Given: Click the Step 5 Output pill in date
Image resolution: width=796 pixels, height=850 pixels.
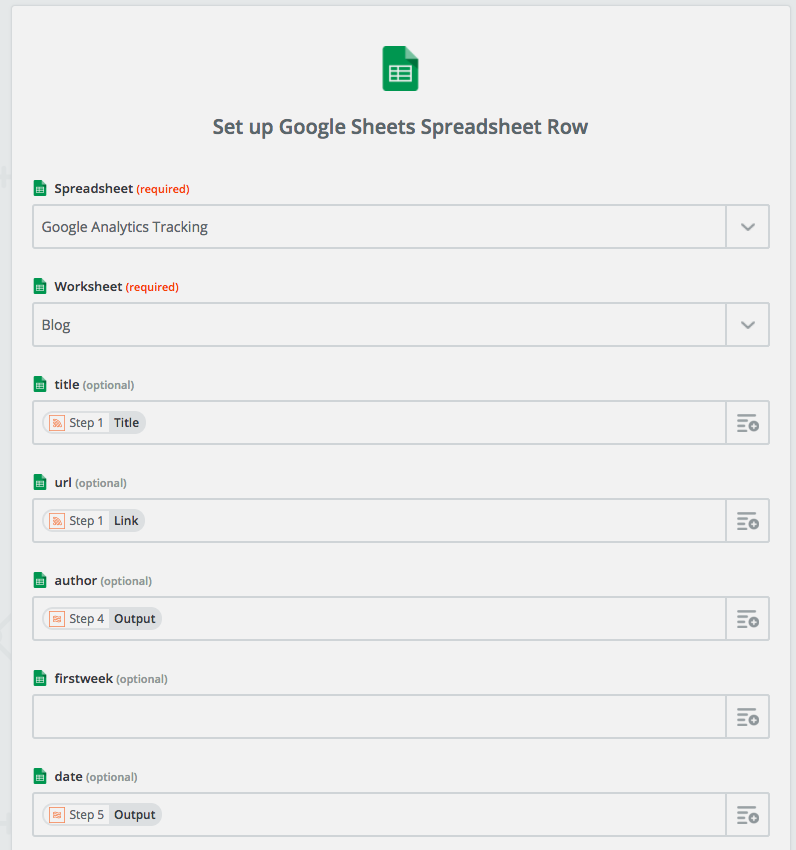Looking at the screenshot, I should pos(103,815).
